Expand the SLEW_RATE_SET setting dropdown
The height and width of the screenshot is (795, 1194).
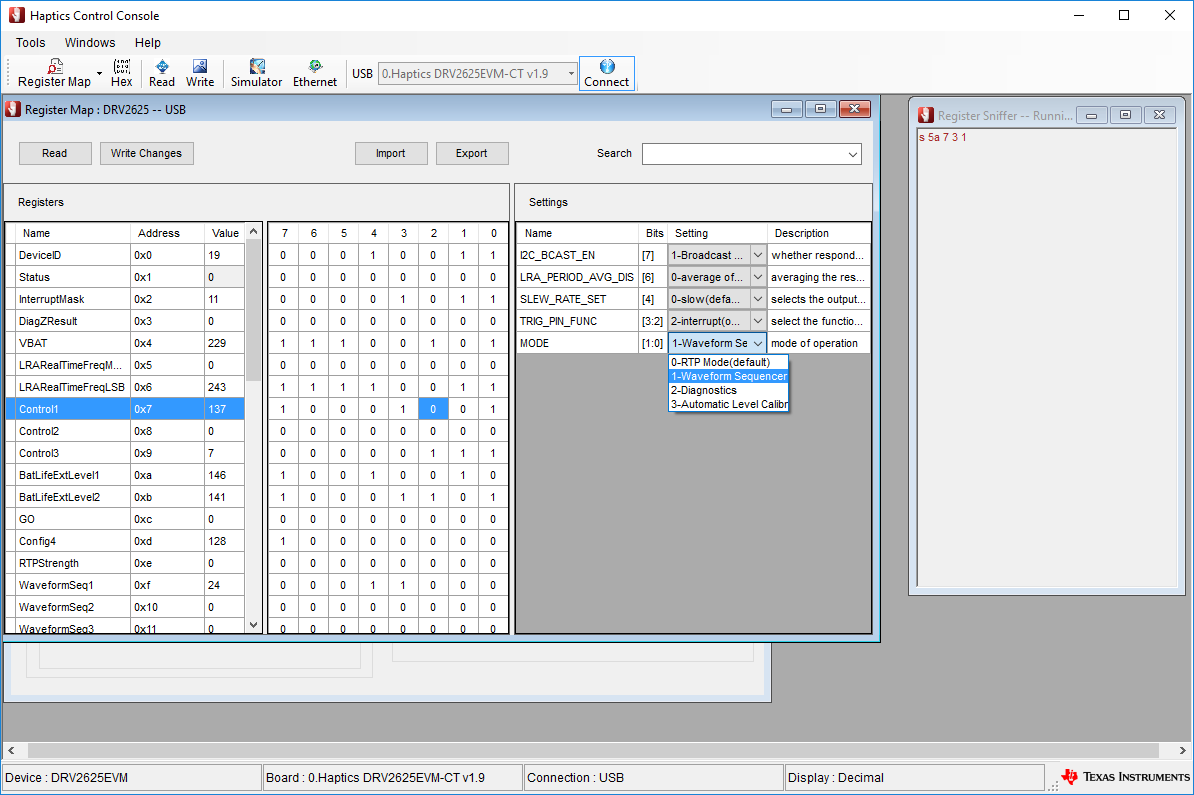click(x=758, y=299)
